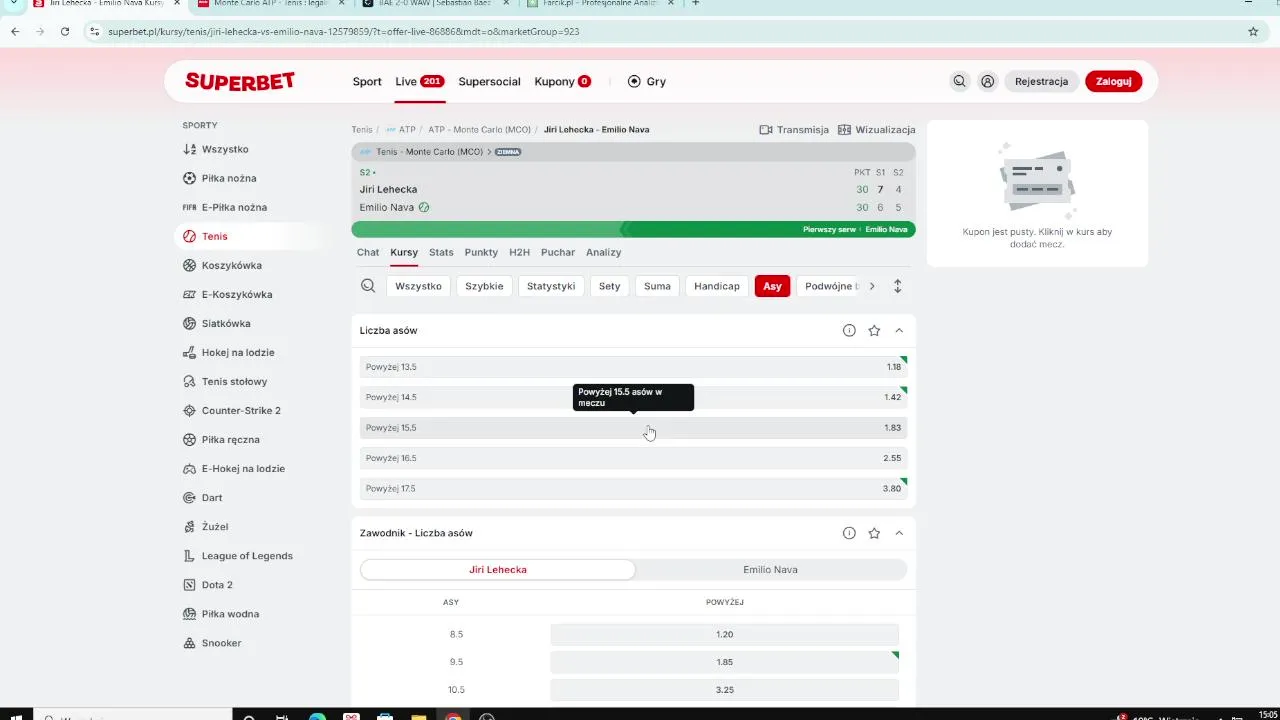Select League of Legends in sidebar
The height and width of the screenshot is (720, 1280).
tap(249, 555)
